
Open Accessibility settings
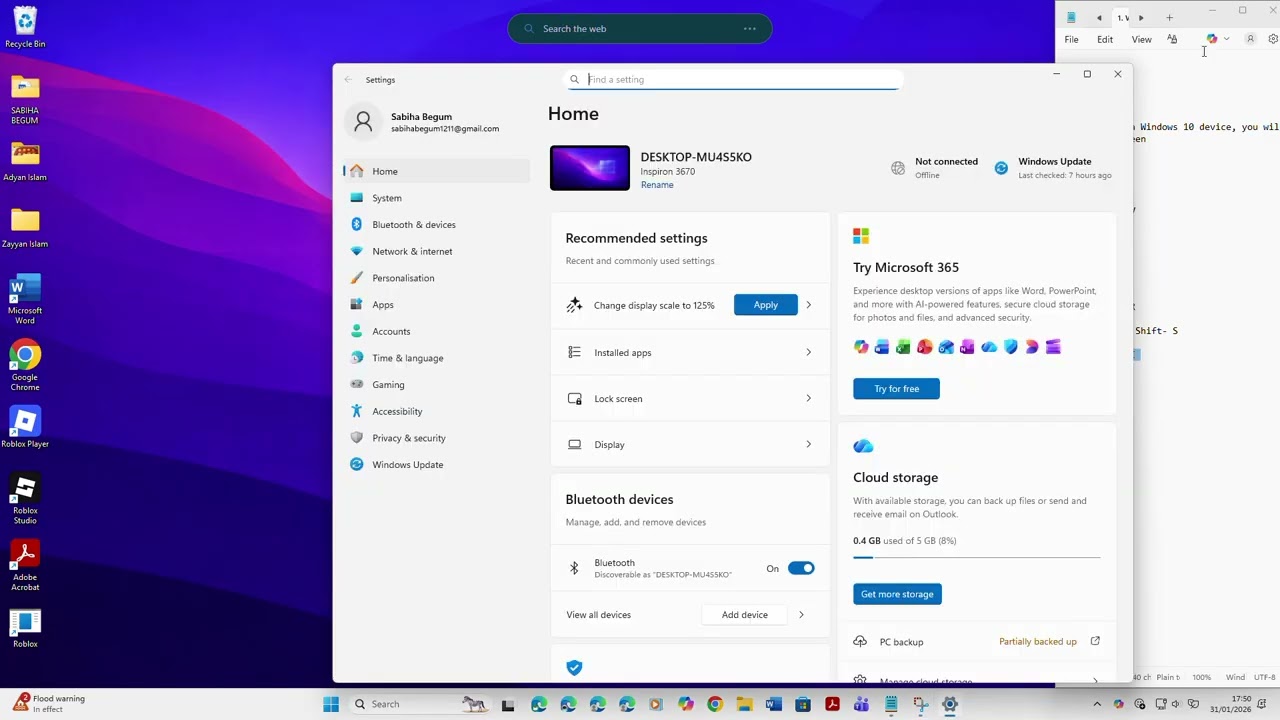(x=436, y=411)
